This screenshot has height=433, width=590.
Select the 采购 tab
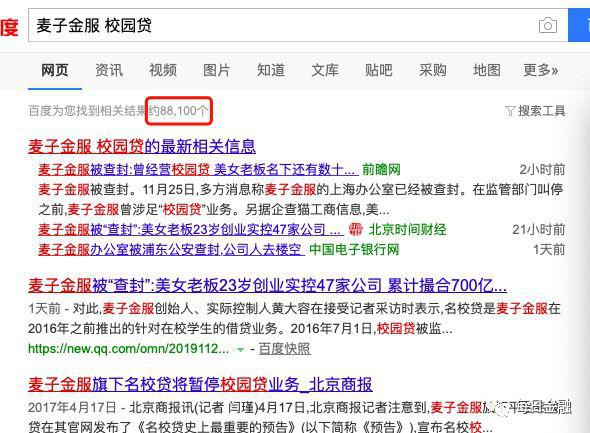[x=433, y=70]
